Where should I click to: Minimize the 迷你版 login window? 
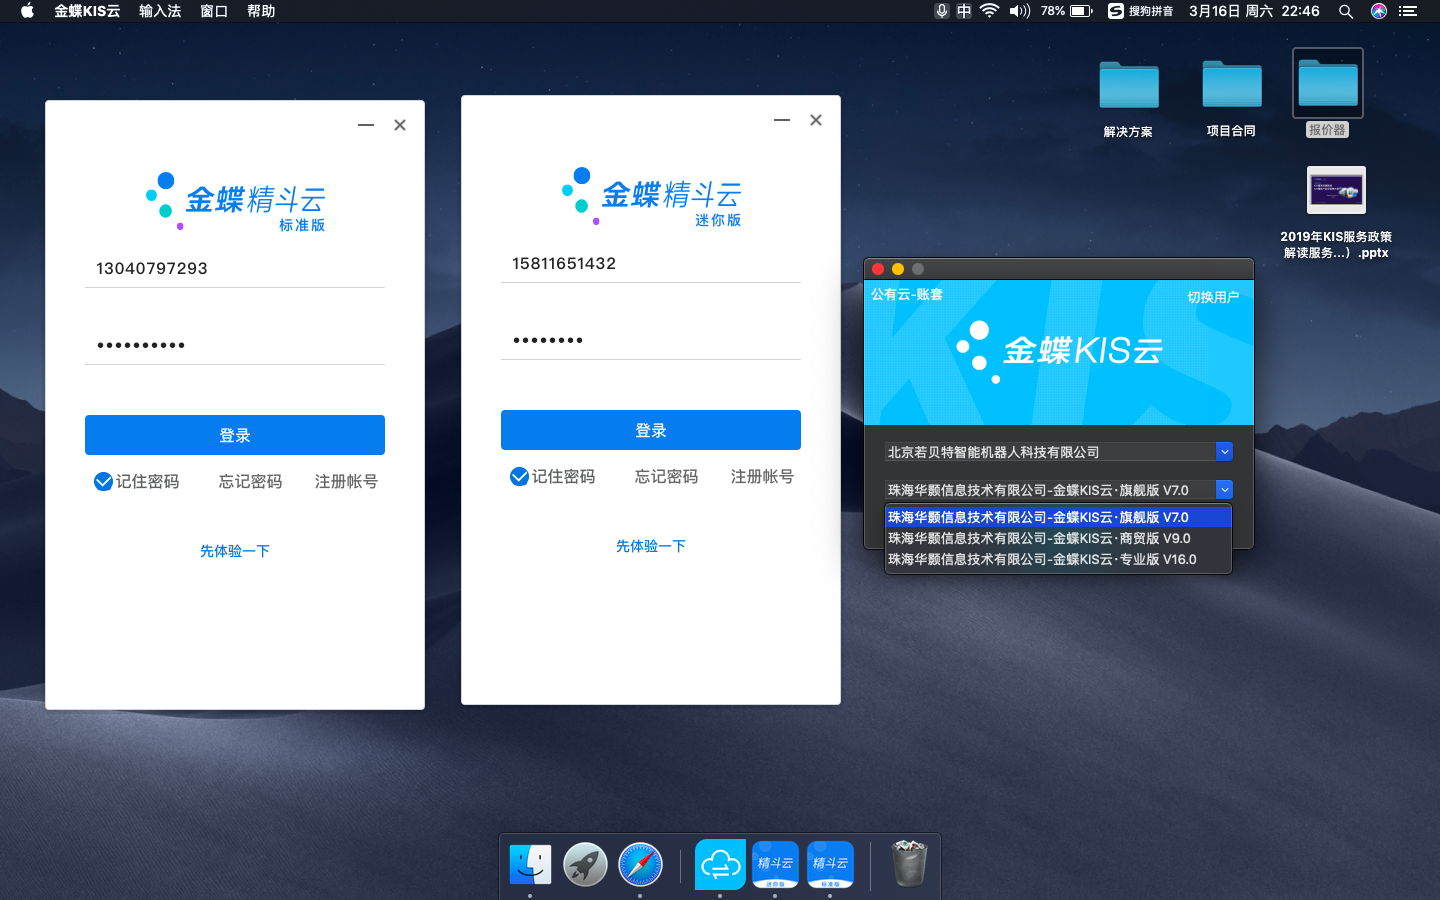(x=782, y=120)
